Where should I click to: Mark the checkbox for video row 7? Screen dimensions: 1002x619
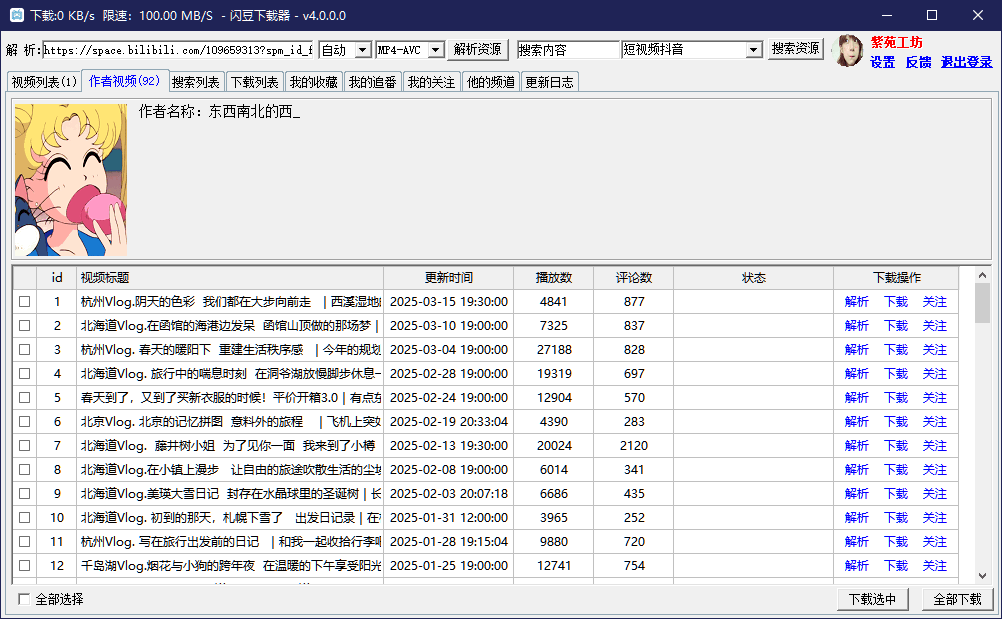[24, 445]
